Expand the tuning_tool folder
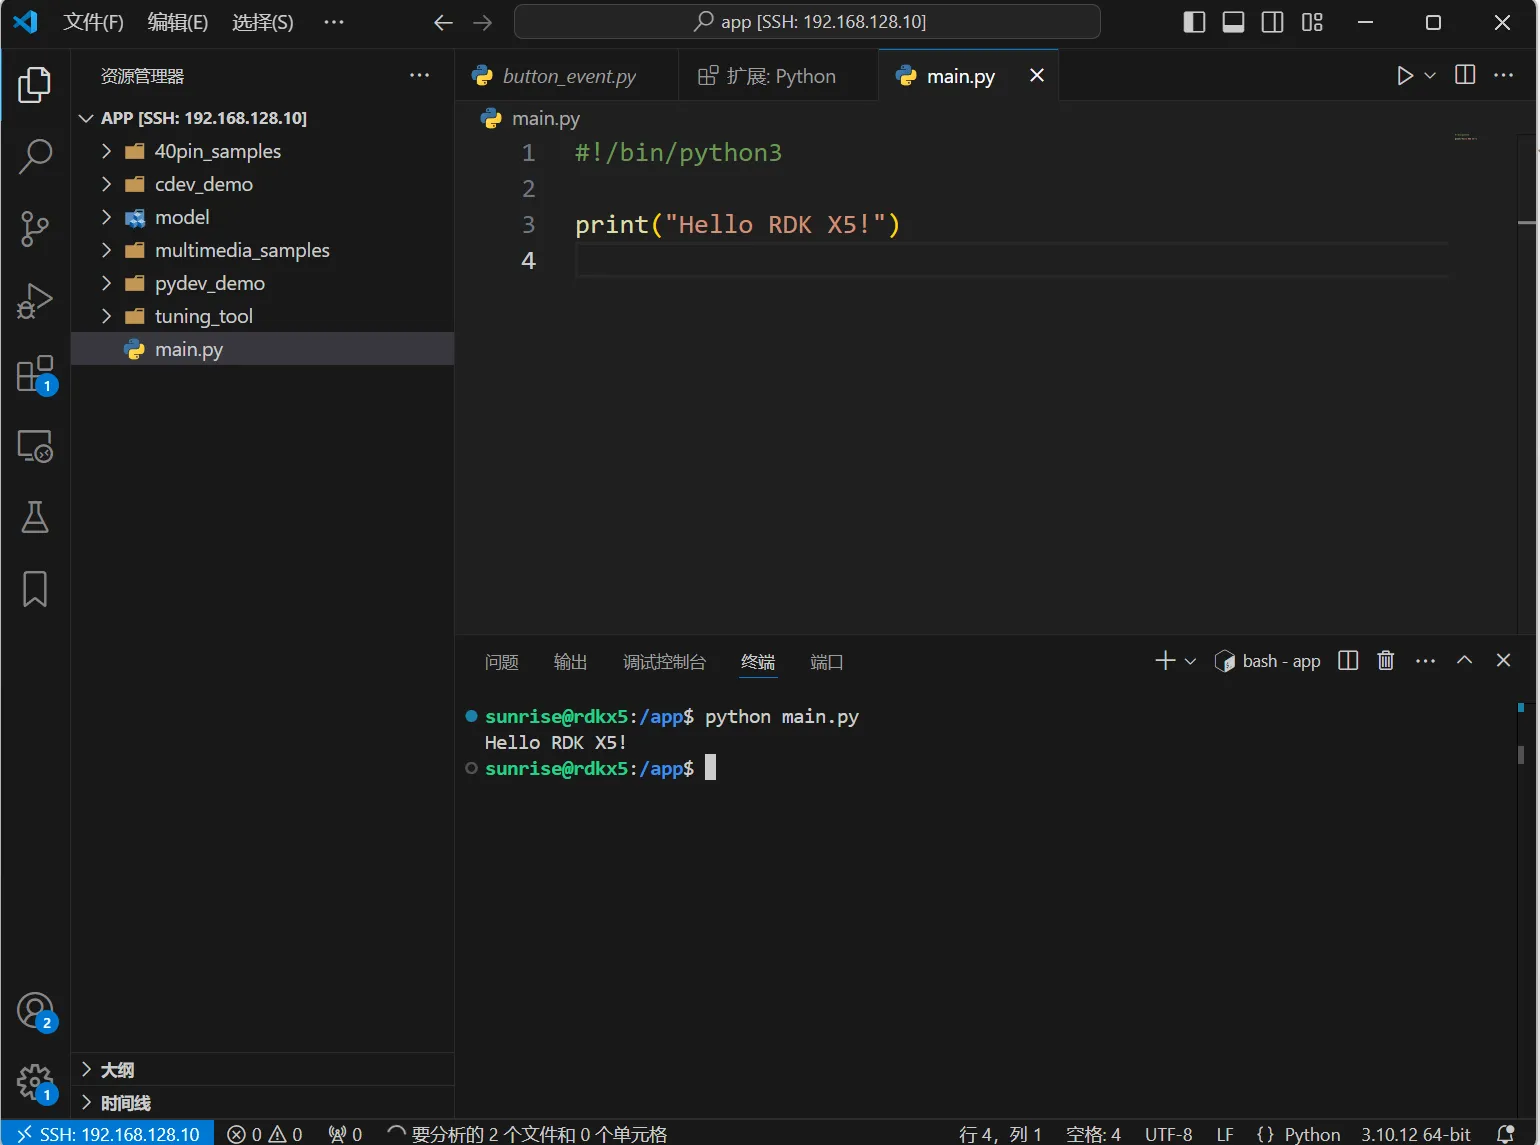Image resolution: width=1540 pixels, height=1145 pixels. click(107, 316)
